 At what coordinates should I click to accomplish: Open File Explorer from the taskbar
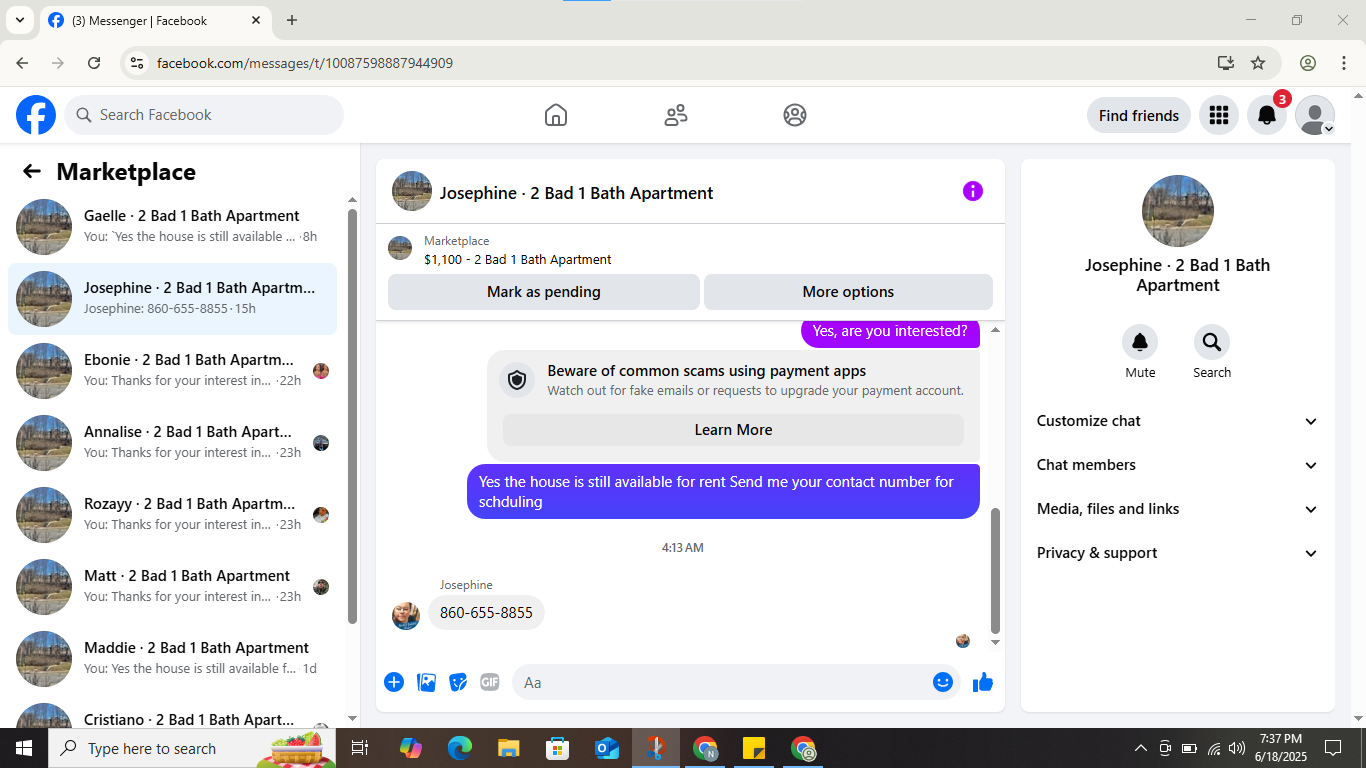(509, 748)
